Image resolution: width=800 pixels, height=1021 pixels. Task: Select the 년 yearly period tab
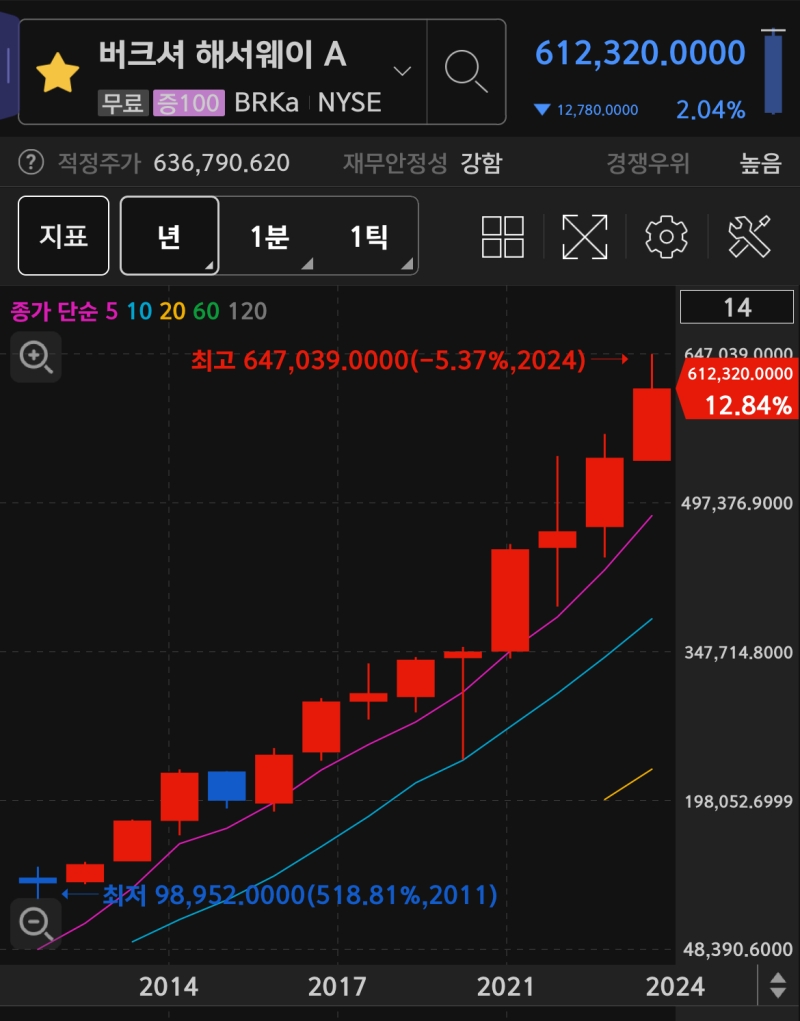169,236
